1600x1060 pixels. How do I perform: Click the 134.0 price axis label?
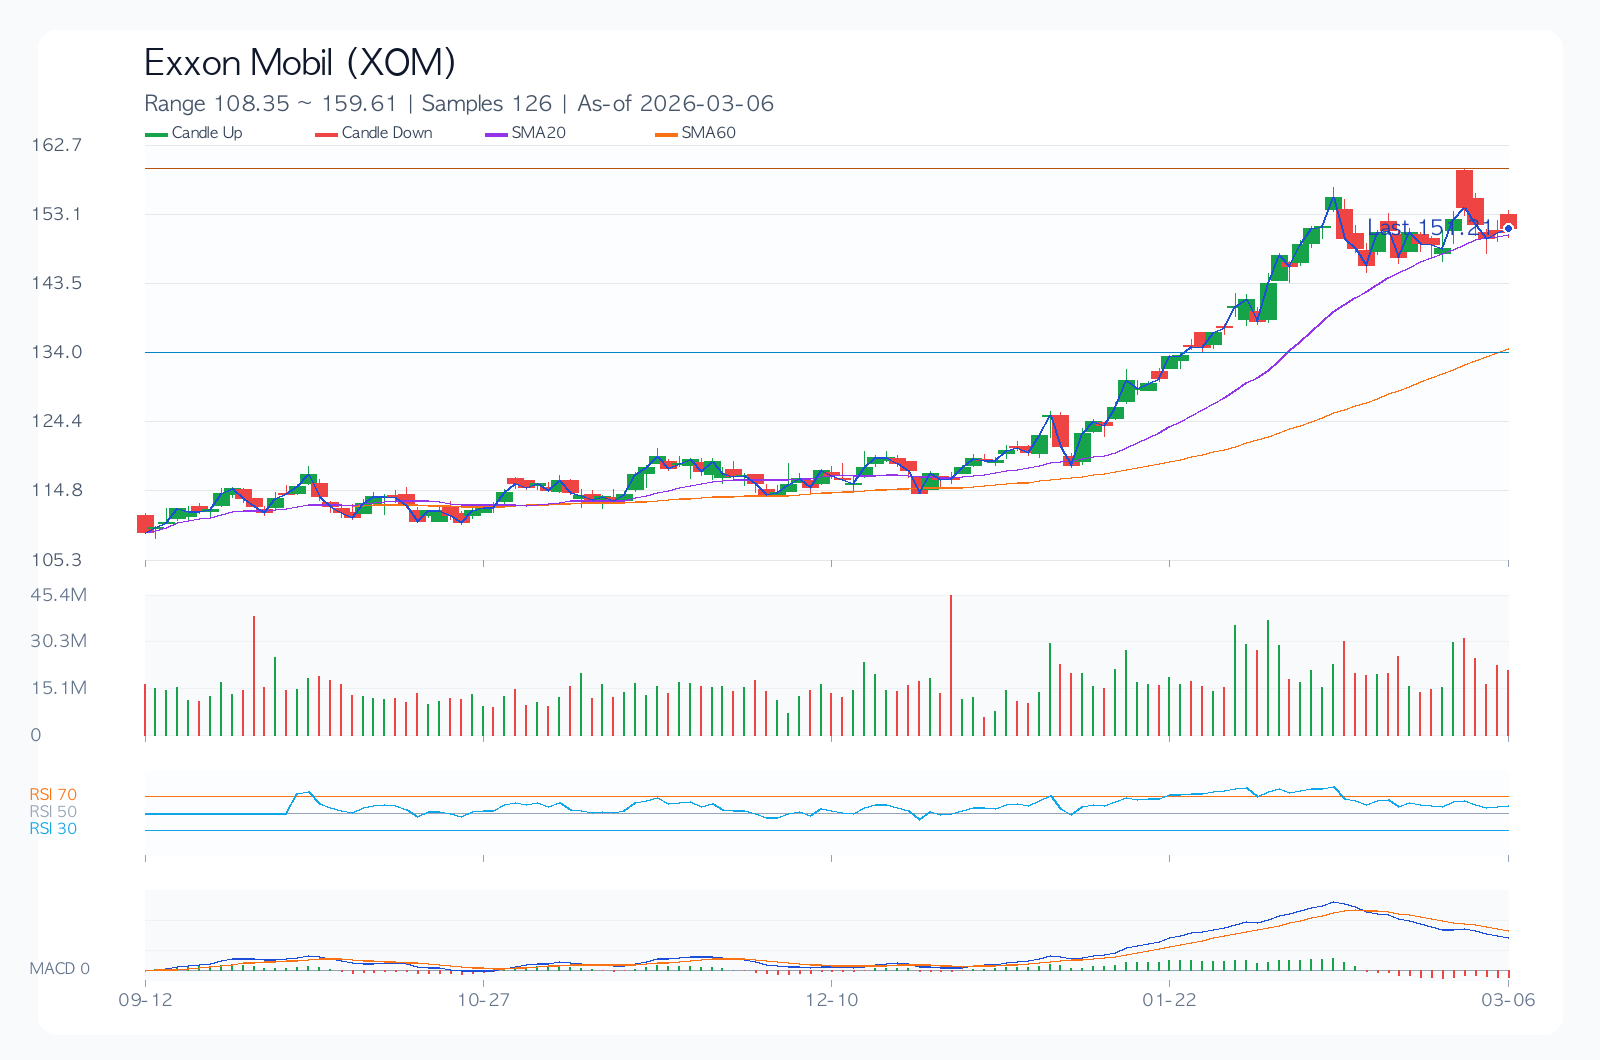click(56, 352)
